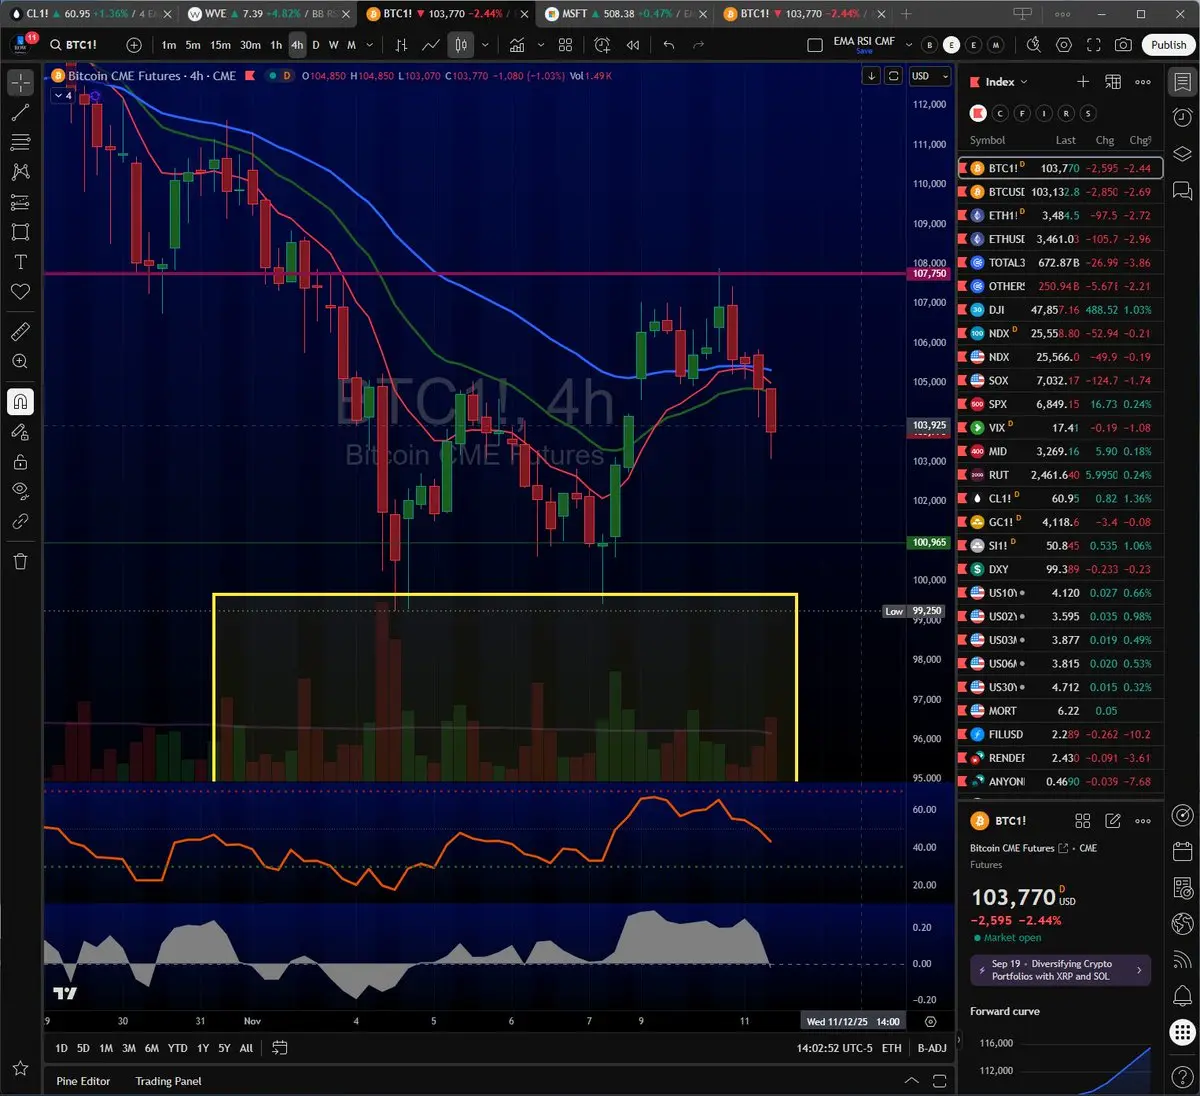Click the Publish button
This screenshot has height=1096, width=1200.
pyautogui.click(x=1168, y=45)
